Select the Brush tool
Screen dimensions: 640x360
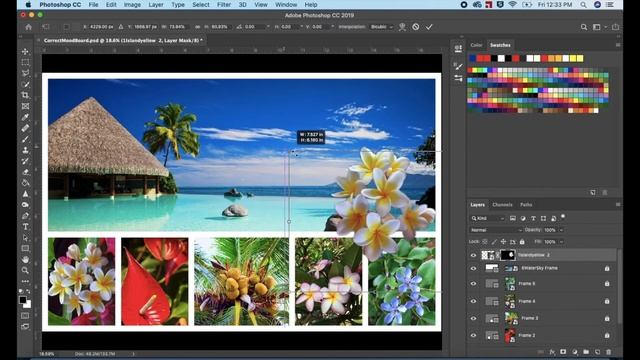pyautogui.click(x=25, y=139)
